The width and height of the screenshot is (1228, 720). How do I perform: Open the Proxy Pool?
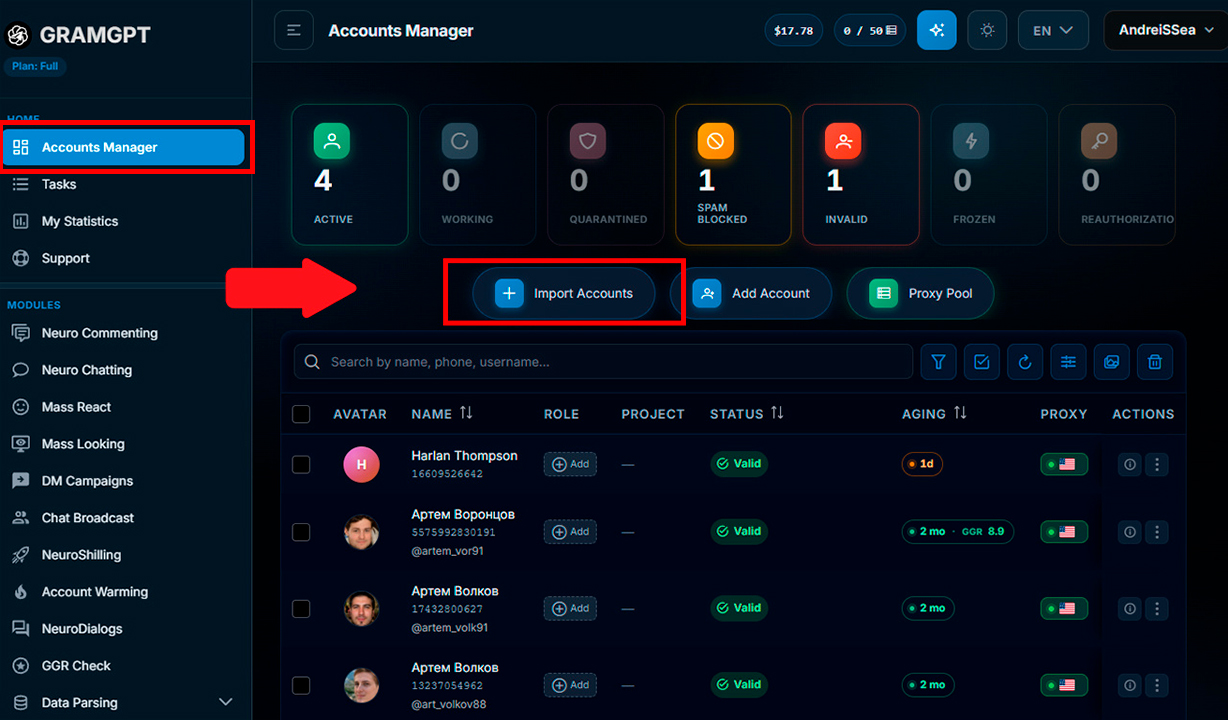[x=921, y=293]
